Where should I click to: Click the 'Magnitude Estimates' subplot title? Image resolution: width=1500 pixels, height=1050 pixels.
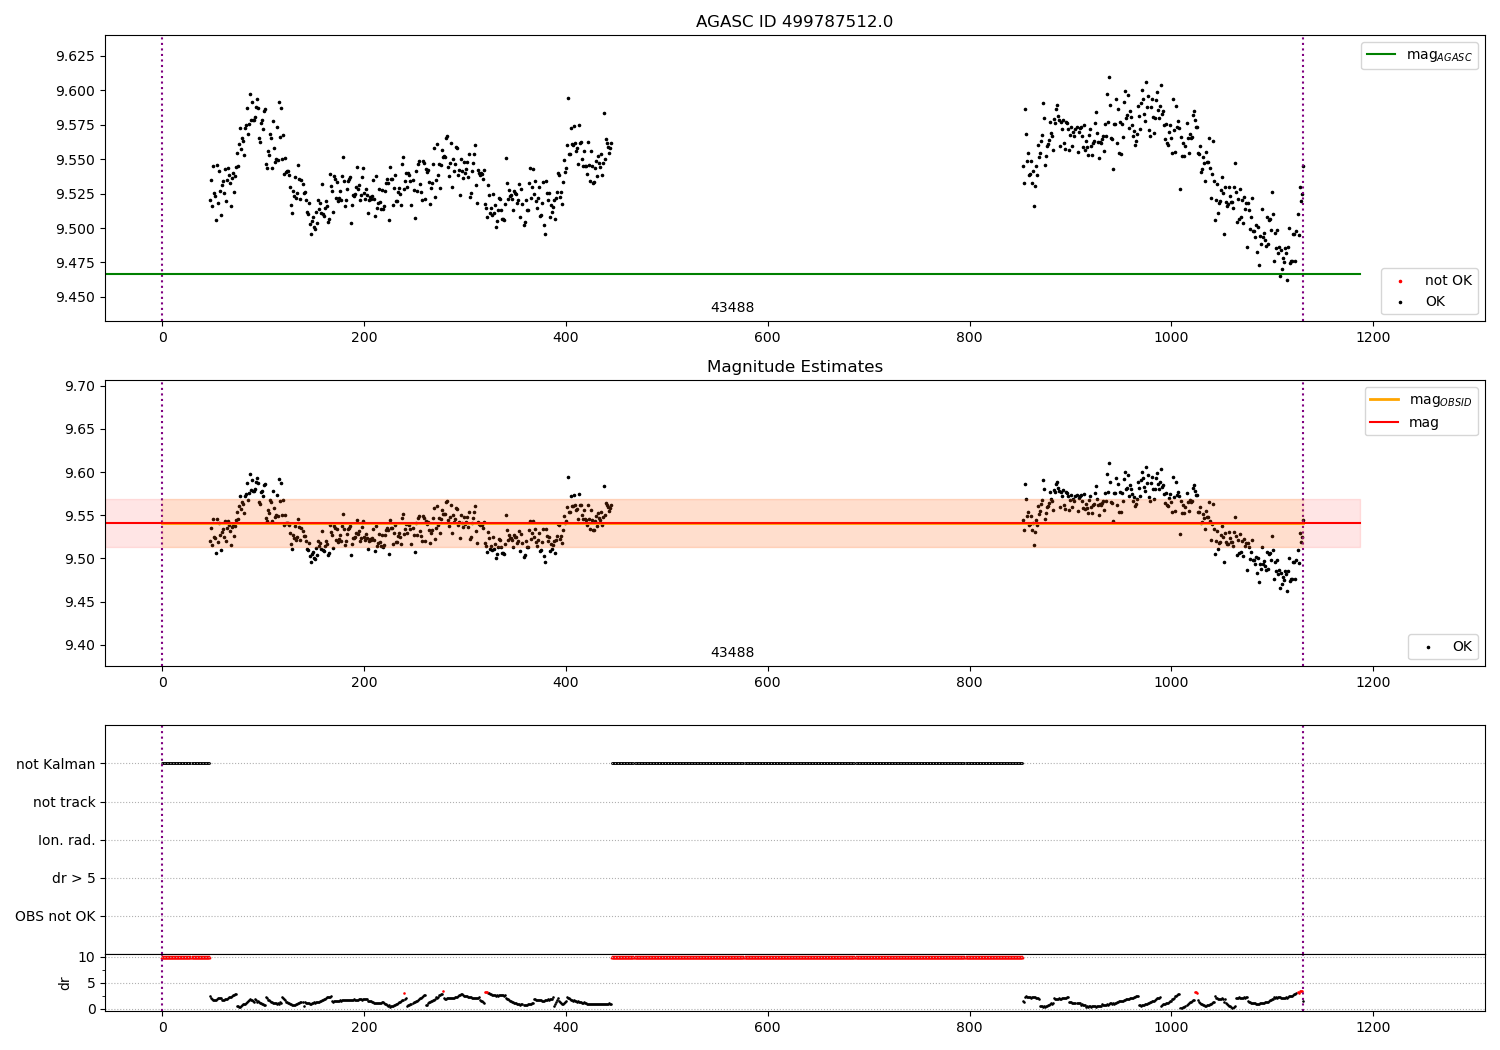tap(794, 367)
